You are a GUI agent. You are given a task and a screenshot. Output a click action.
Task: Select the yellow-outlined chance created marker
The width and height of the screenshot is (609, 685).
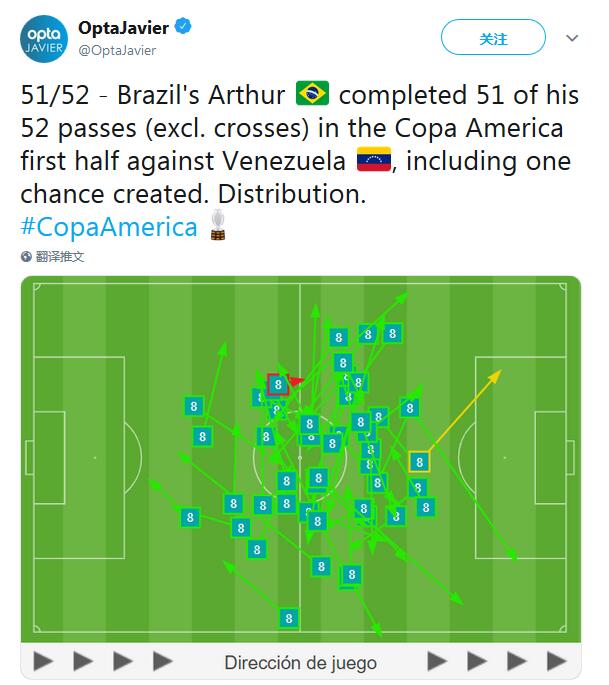[x=419, y=462]
